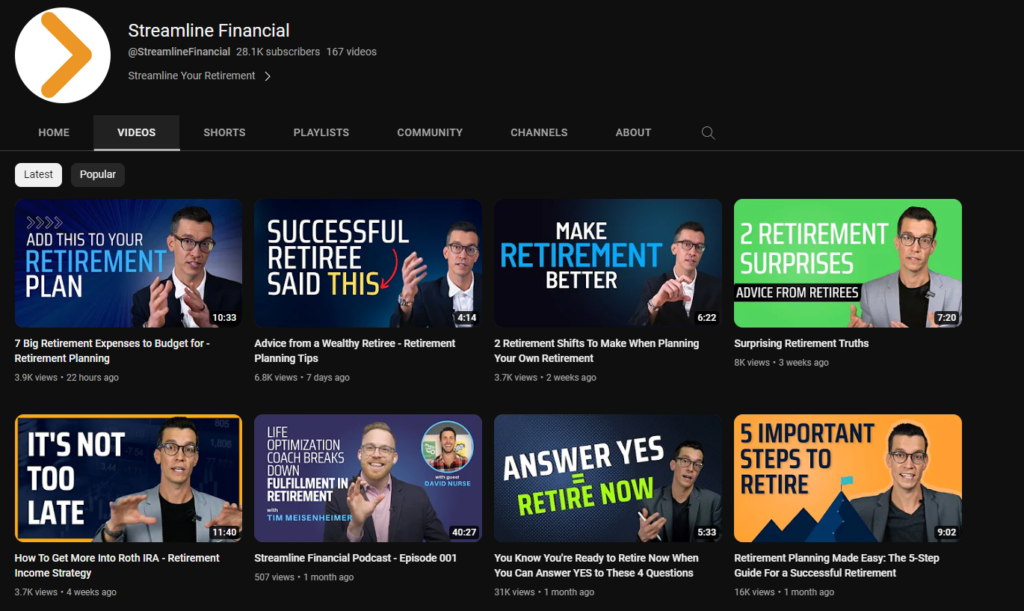Expand channel description chevron arrow
The image size is (1024, 611).
[x=268, y=76]
